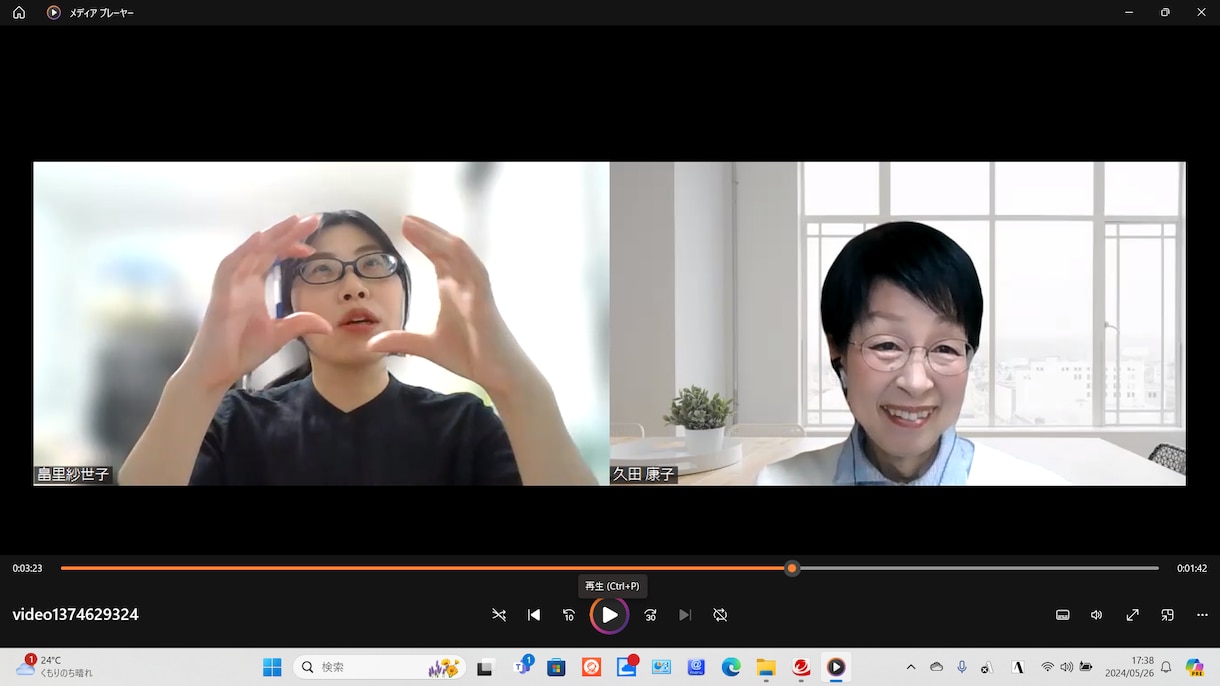Toggle shuffle mode
Image resolution: width=1220 pixels, height=686 pixels.
499,615
